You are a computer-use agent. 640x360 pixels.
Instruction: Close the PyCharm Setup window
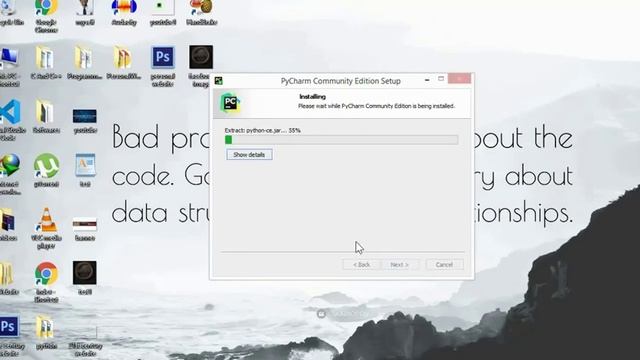tap(459, 78)
